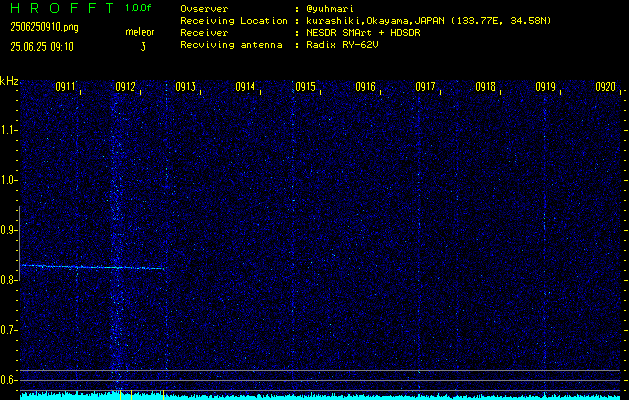Click frequency axis label 1.1
The image size is (629, 400).
coord(8,130)
